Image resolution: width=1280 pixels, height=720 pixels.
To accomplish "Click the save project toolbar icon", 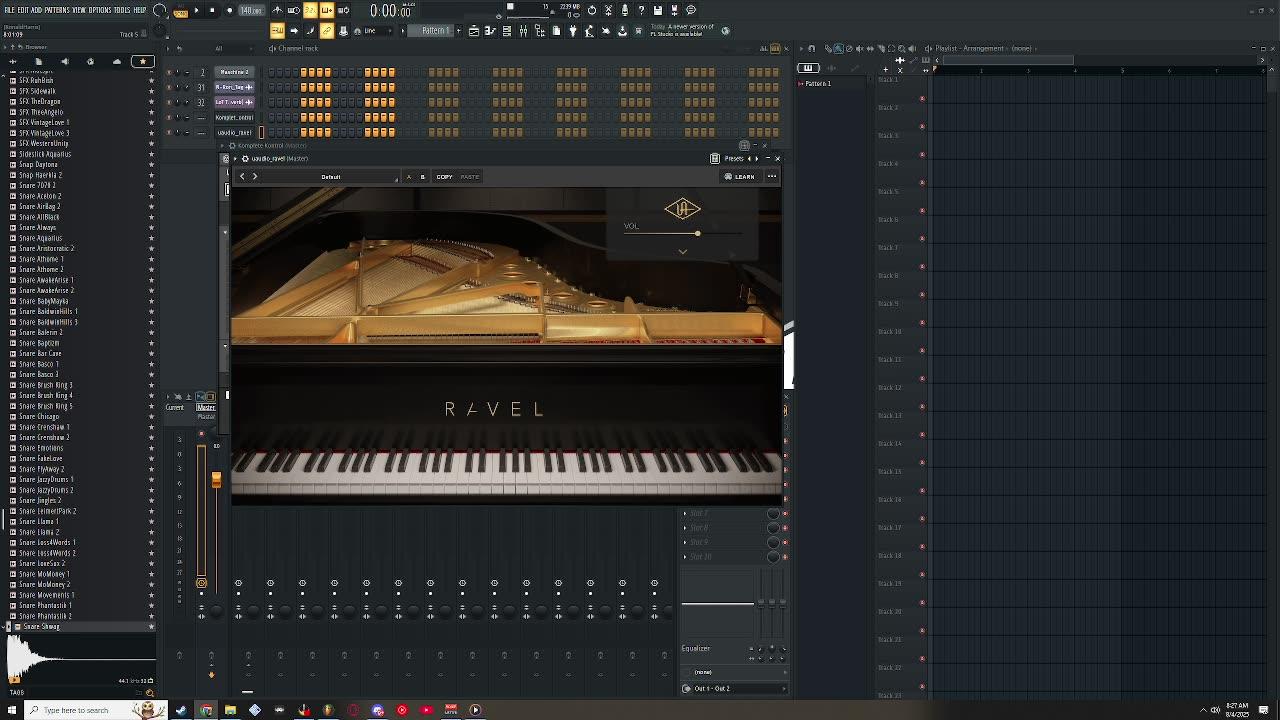I will coord(658,10).
